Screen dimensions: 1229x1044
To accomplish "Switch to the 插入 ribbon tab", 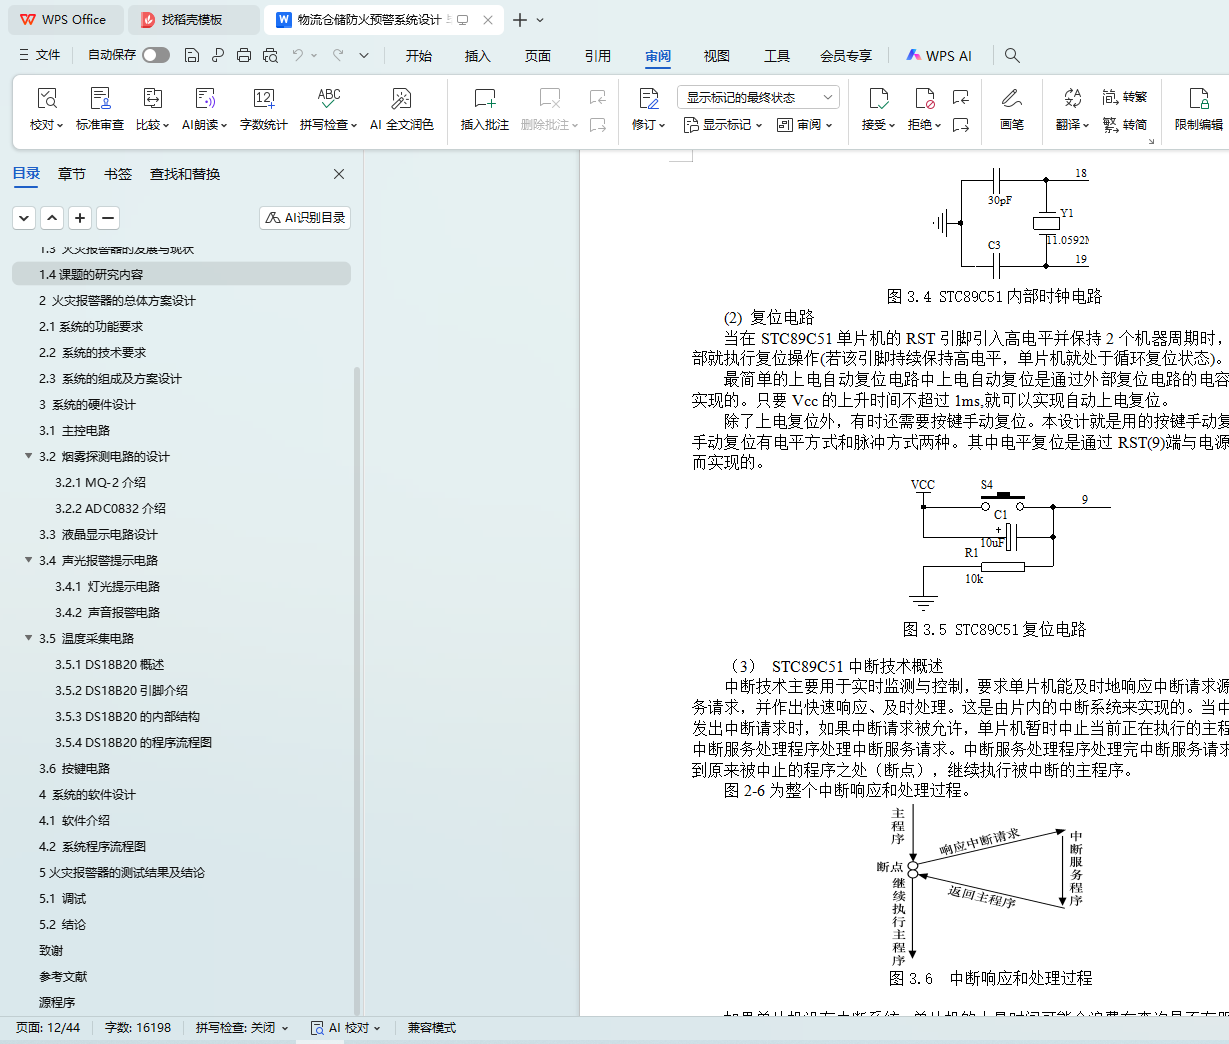I will point(477,56).
